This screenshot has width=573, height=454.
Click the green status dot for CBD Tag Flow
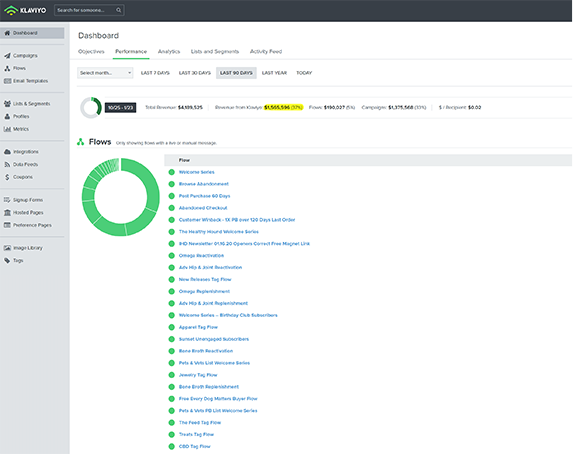(x=171, y=447)
